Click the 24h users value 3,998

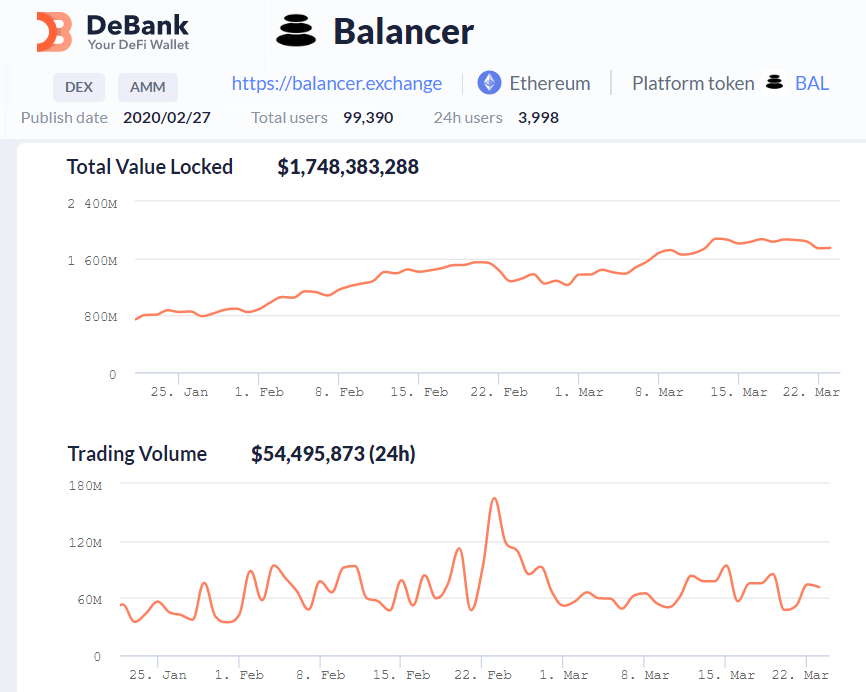pos(538,118)
